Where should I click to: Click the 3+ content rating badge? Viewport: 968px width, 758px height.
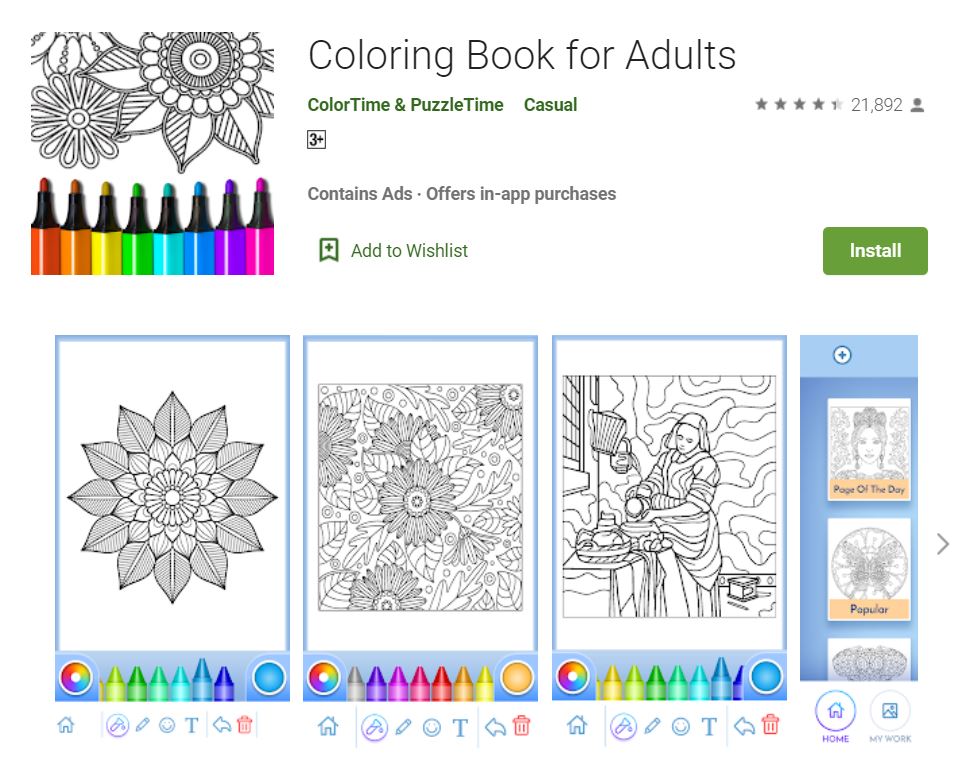click(x=316, y=140)
